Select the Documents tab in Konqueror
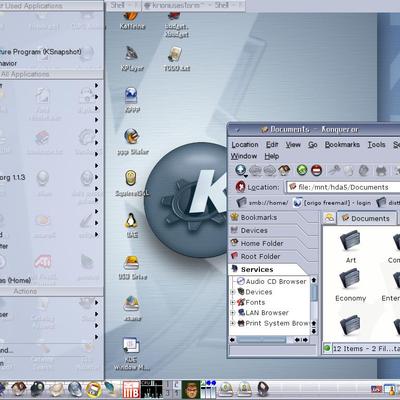400x400 pixels. (367, 218)
